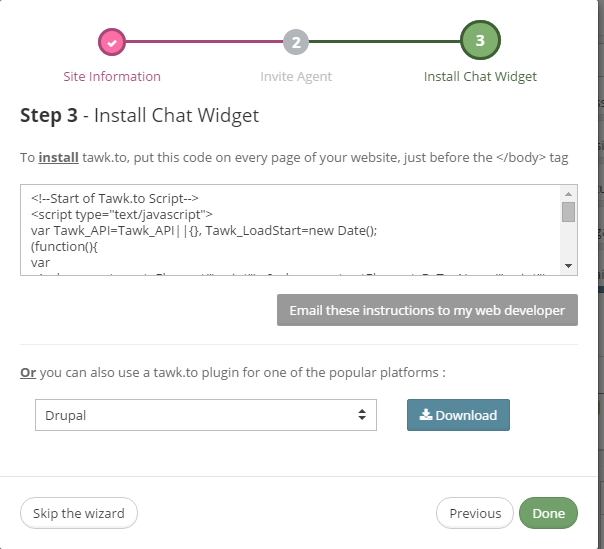Click the up-down arrows on platform selector
This screenshot has width=604, height=549.
361,415
